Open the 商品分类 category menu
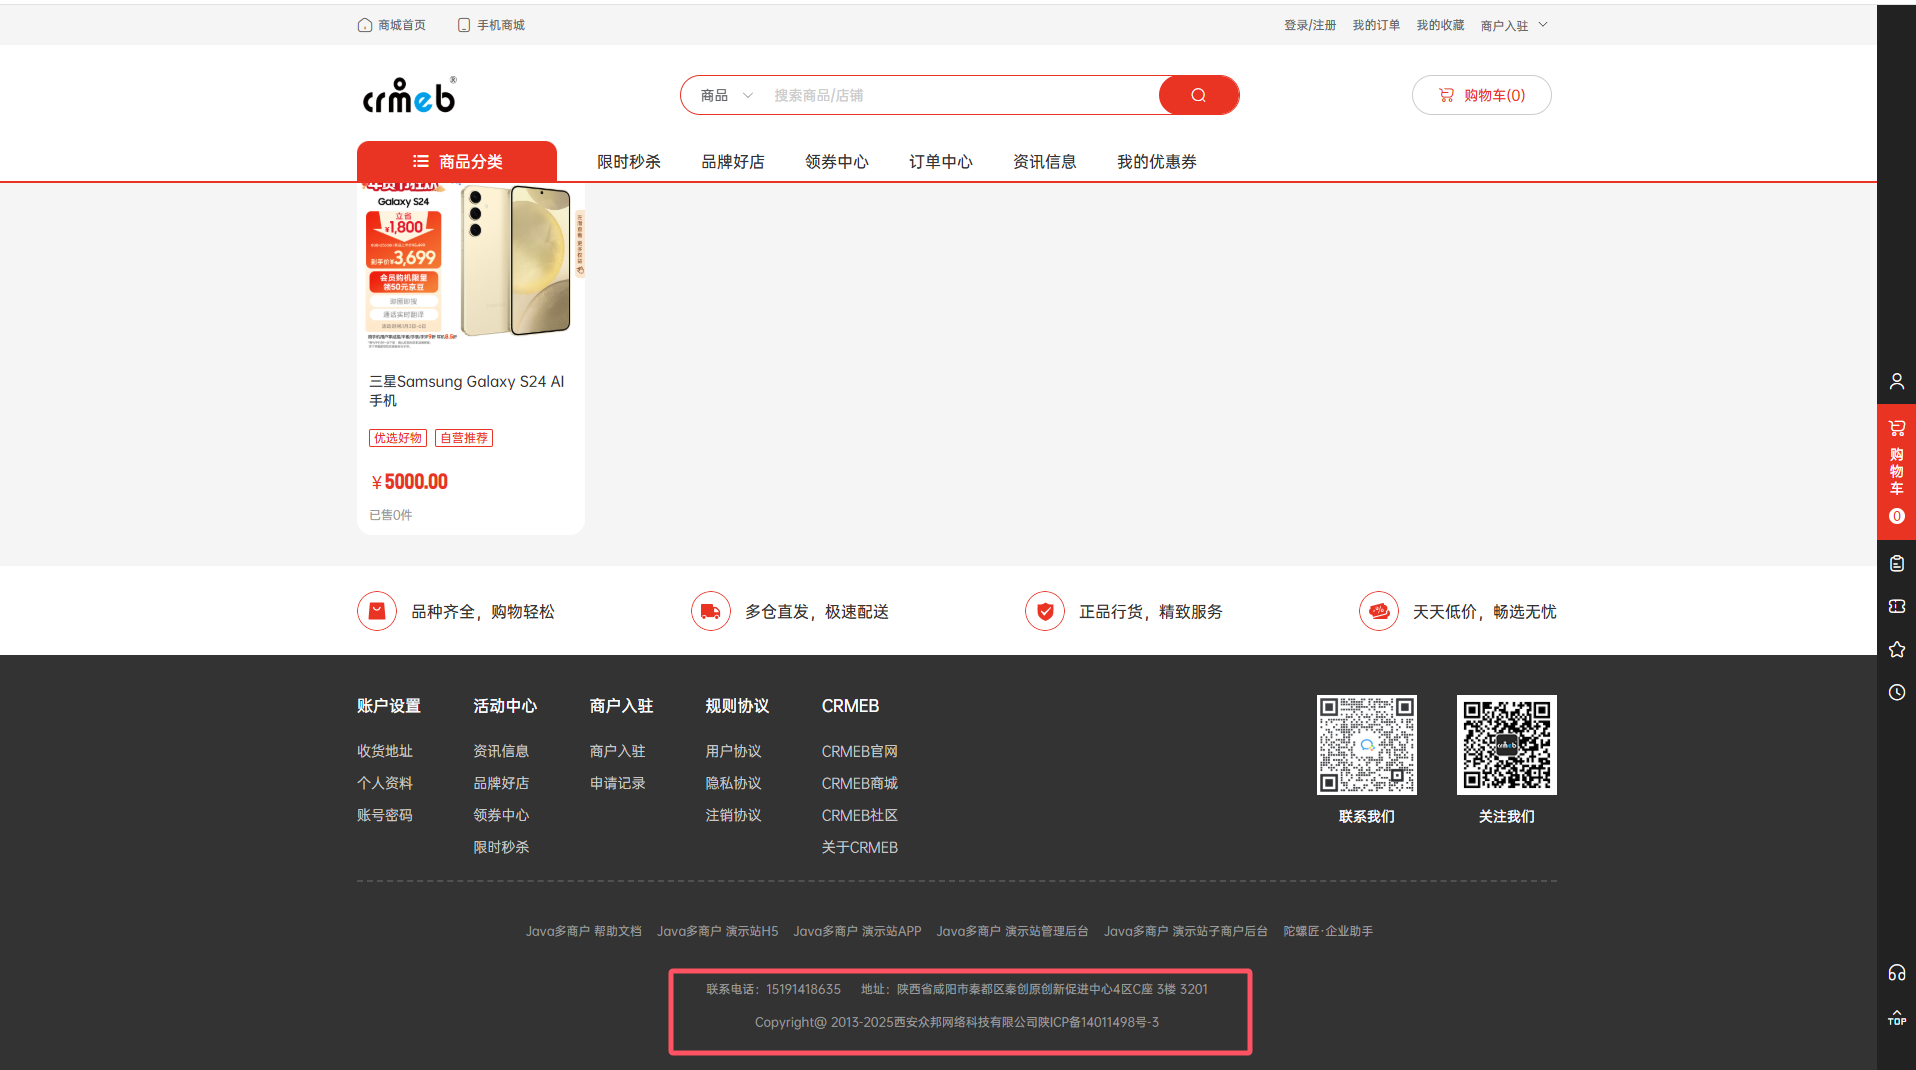Screen dimensions: 1916x1070 pos(457,162)
